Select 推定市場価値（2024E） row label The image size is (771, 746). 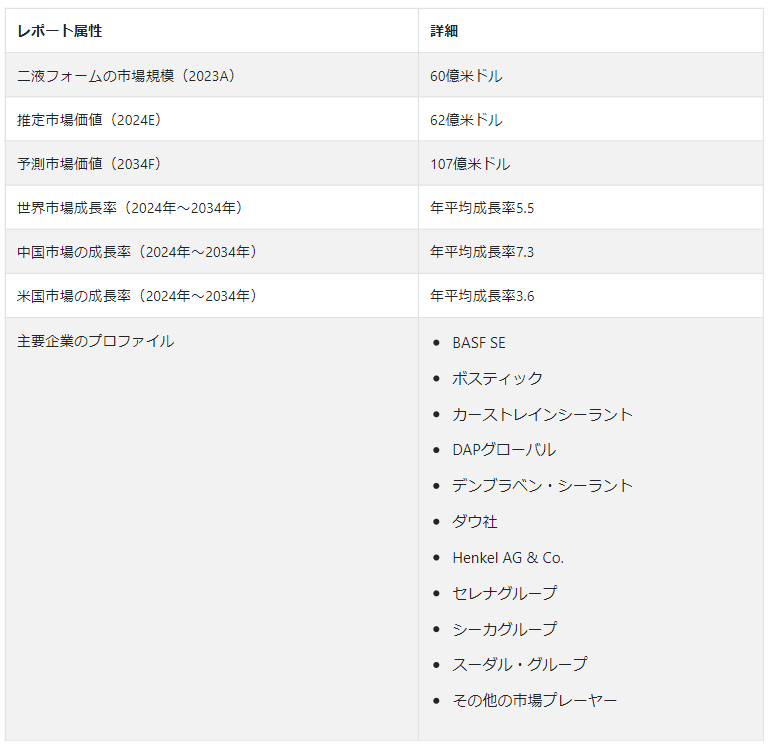click(x=90, y=119)
